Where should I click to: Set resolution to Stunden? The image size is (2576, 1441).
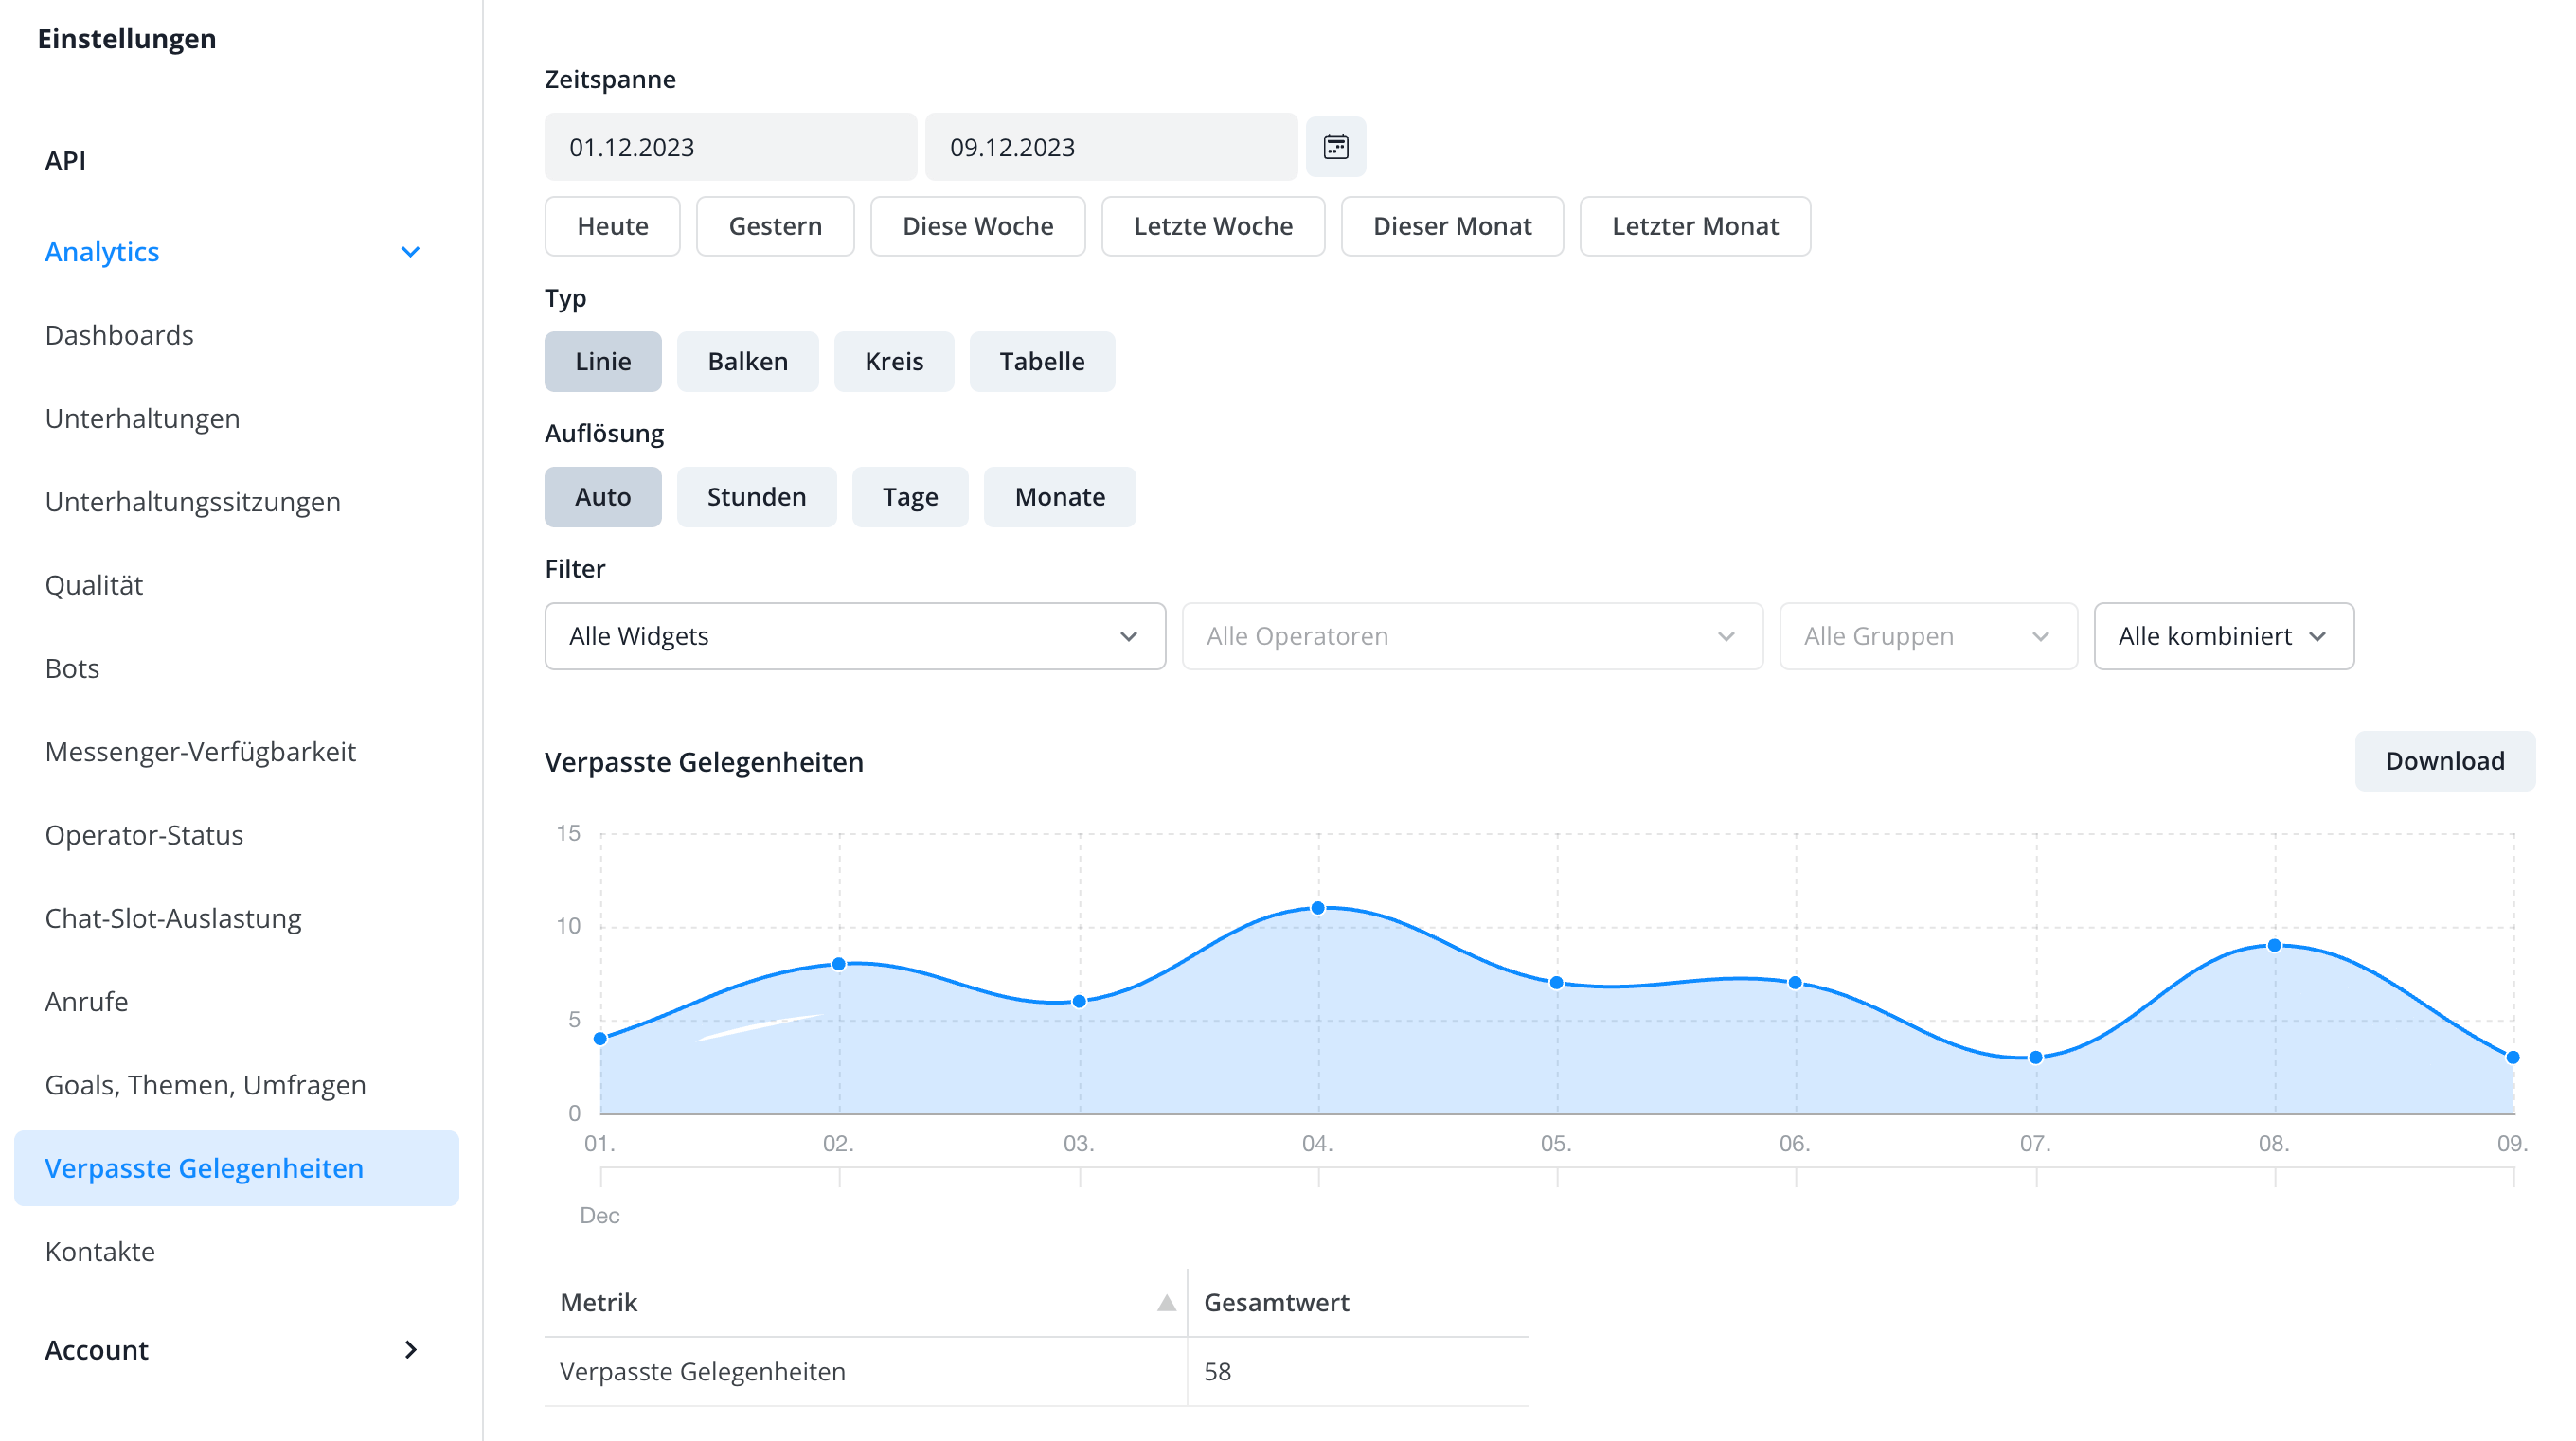pos(755,497)
